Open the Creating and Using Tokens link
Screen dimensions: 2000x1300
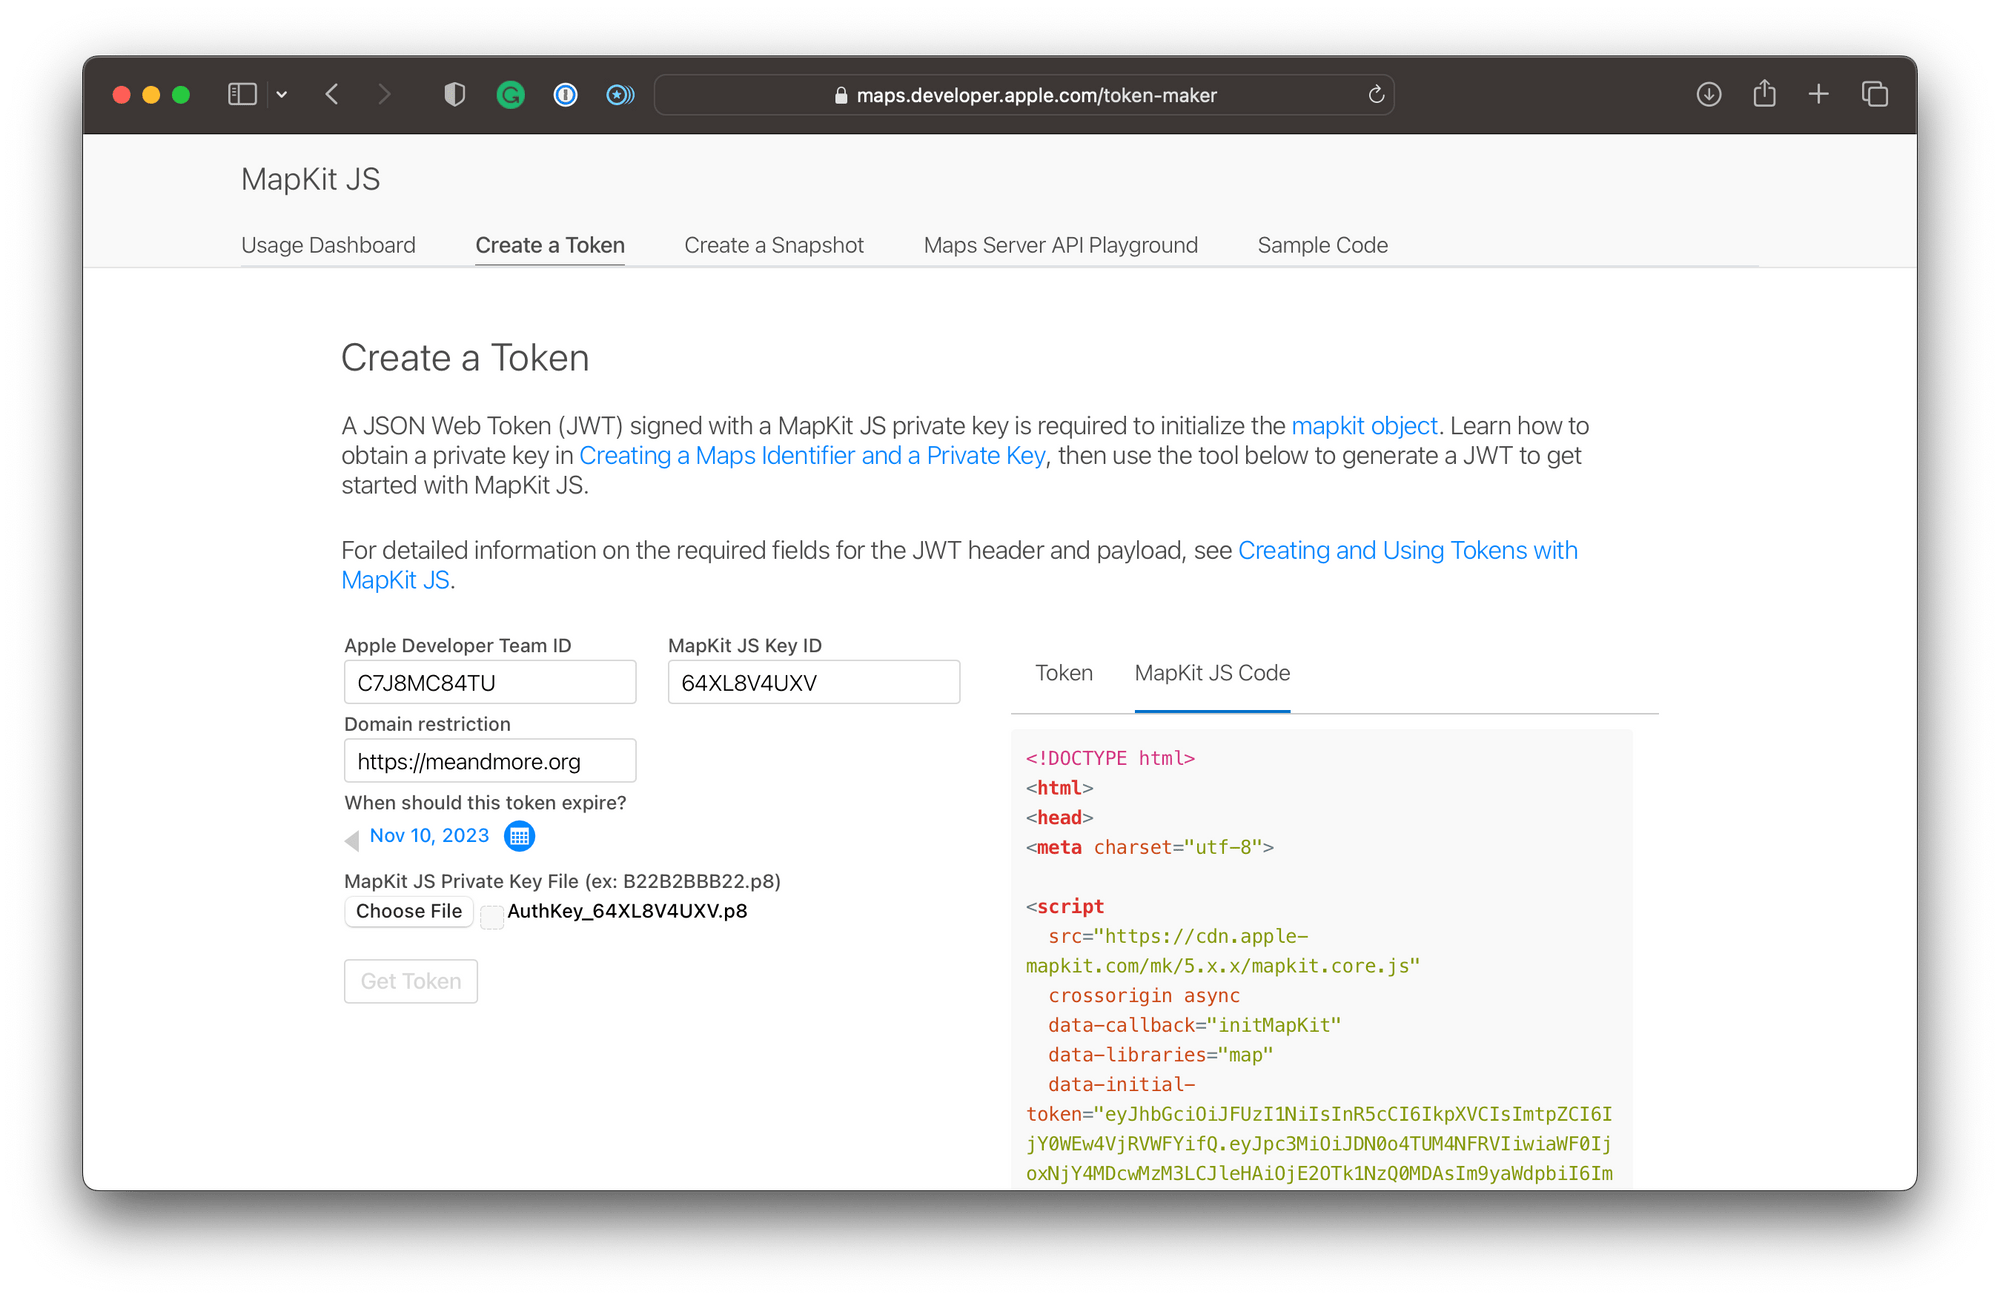coord(1407,550)
